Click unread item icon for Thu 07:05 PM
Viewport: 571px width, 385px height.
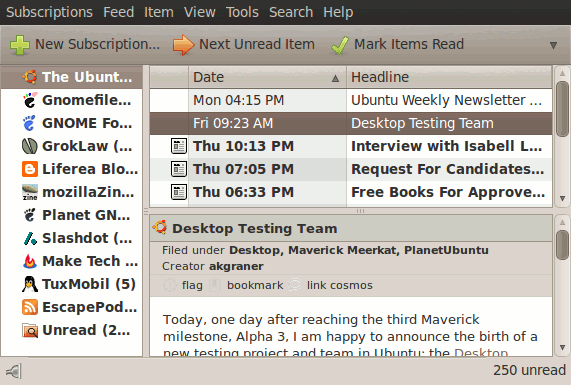tap(179, 169)
